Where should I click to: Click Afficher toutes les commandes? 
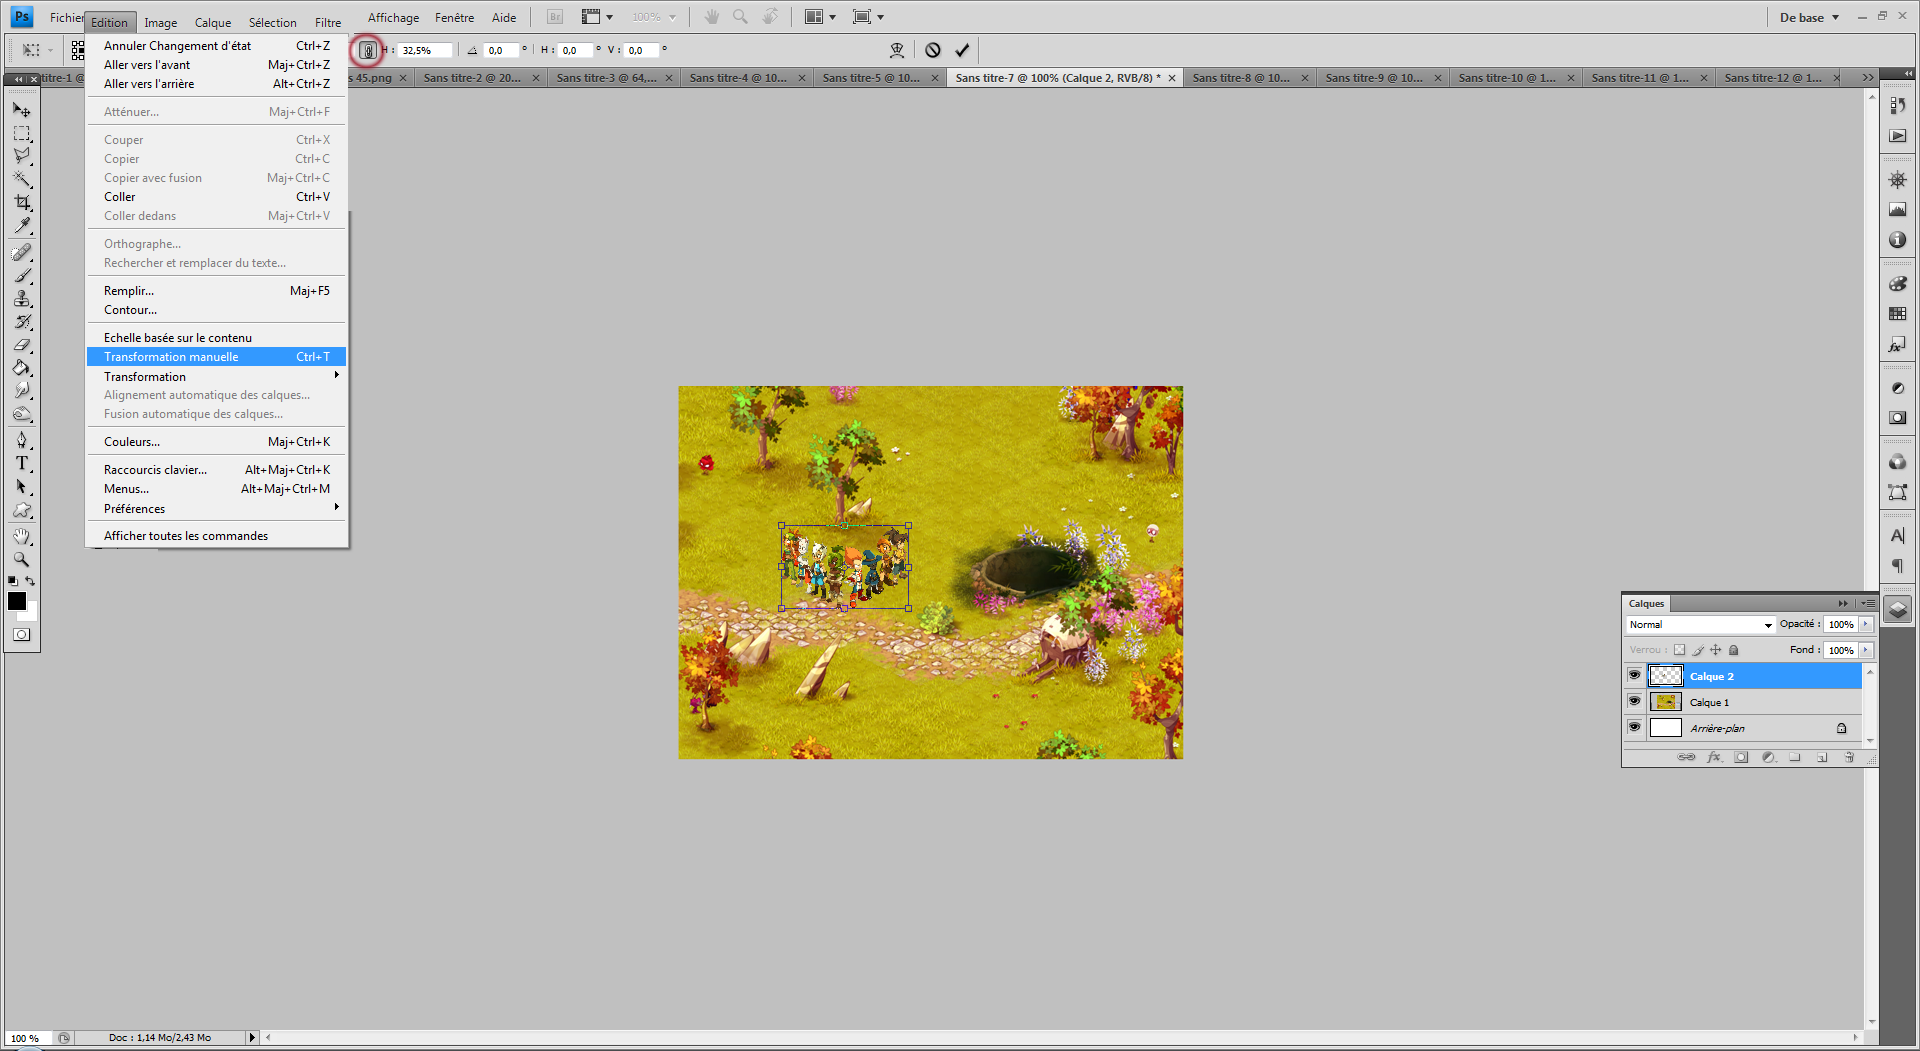coord(216,535)
